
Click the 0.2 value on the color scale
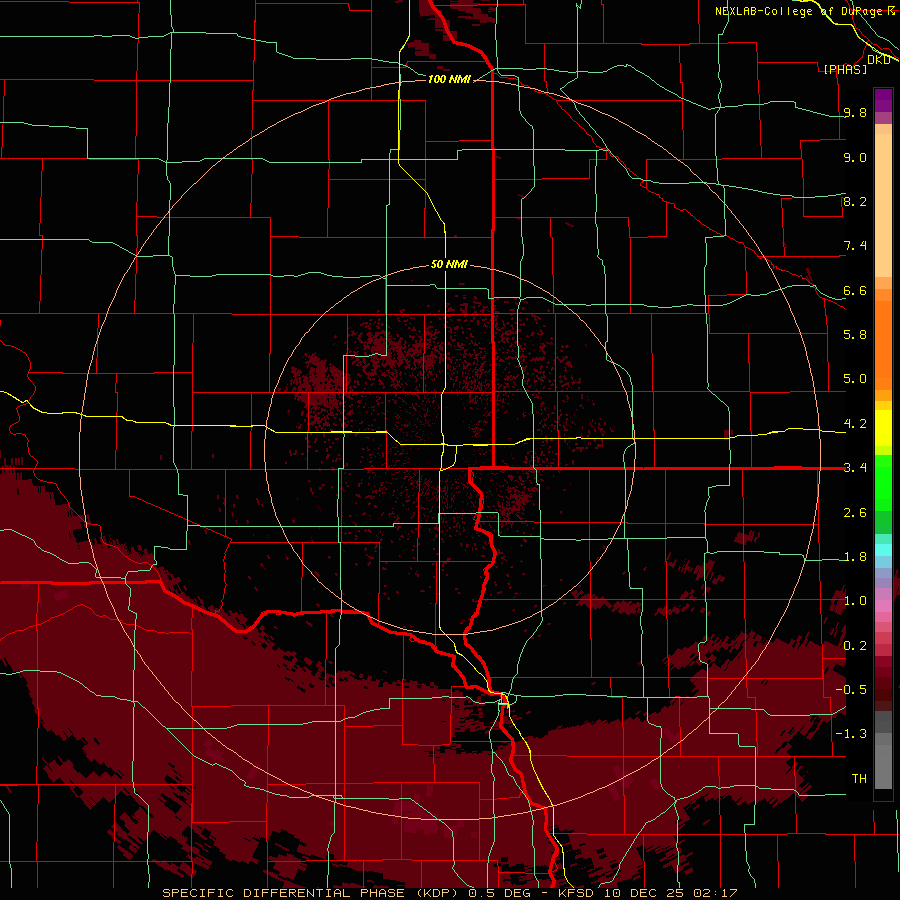click(855, 646)
